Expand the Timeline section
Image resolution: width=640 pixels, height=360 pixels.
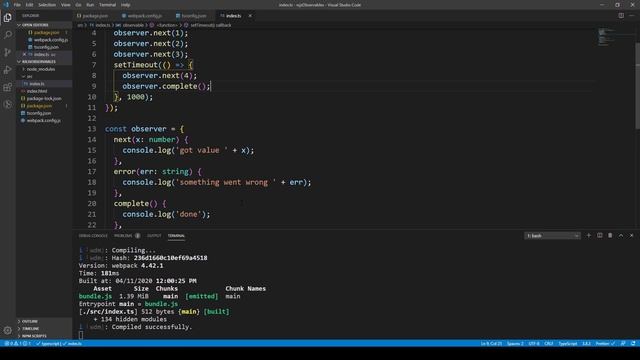pos(44,329)
